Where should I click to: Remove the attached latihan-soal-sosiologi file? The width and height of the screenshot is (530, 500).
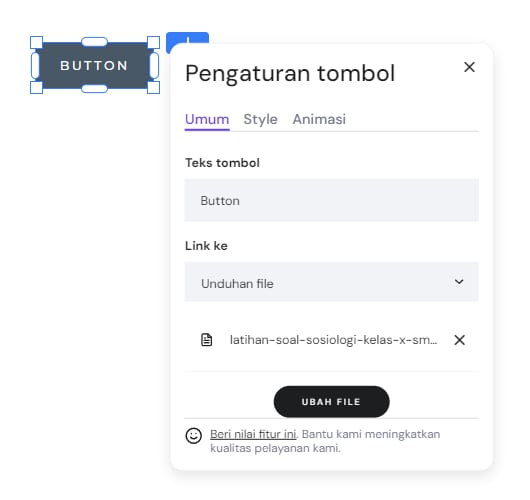[459, 340]
